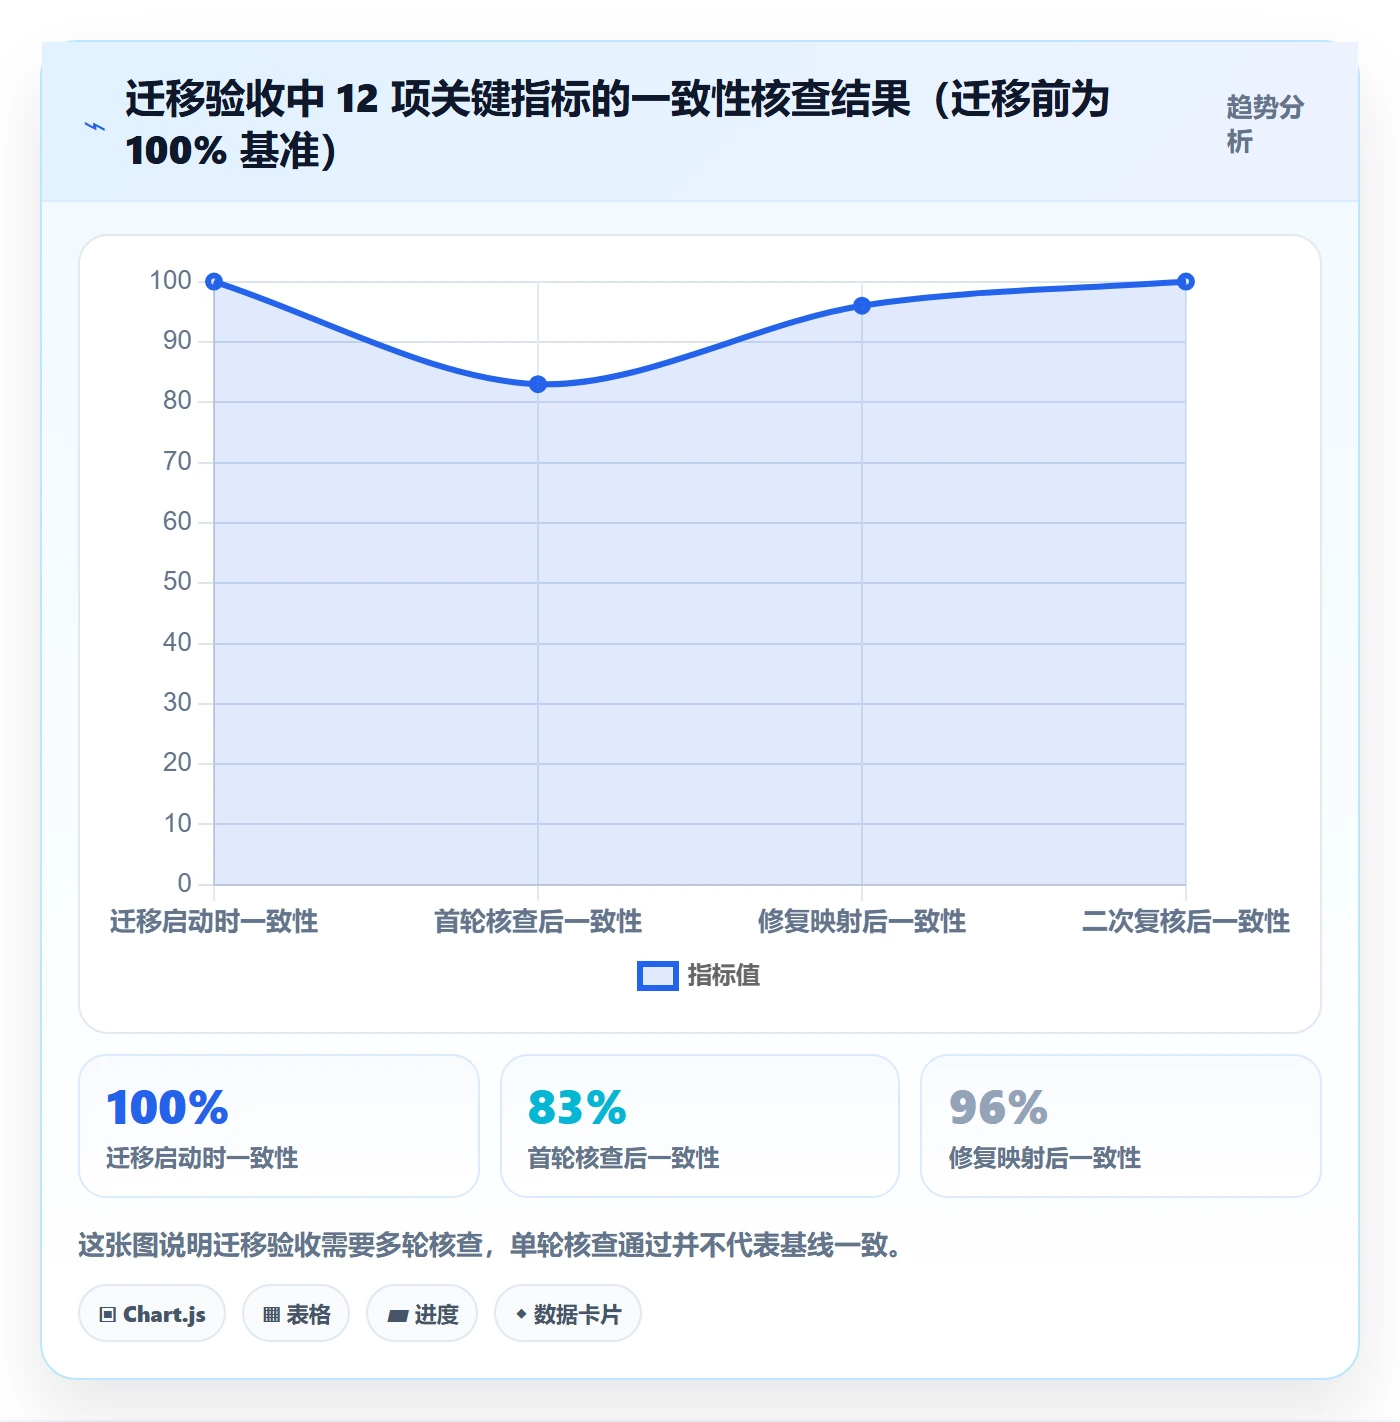Click the lightning bolt icon beside the title

[95, 126]
